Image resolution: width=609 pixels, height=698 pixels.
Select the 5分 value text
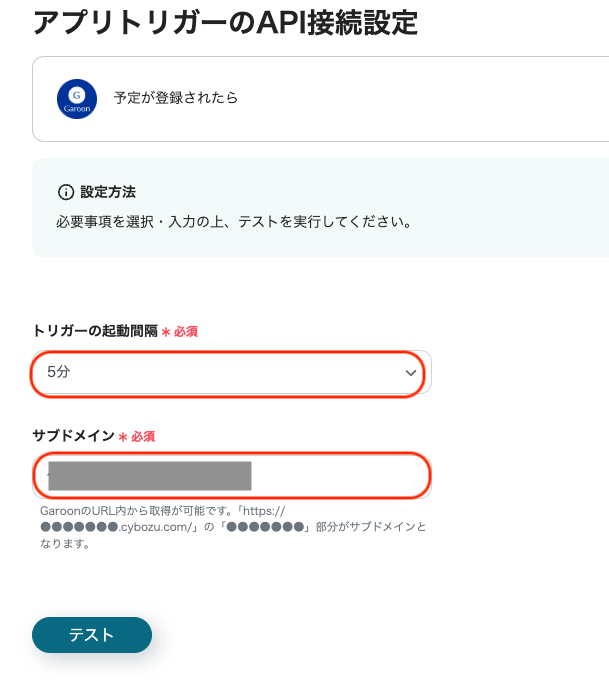(59, 372)
